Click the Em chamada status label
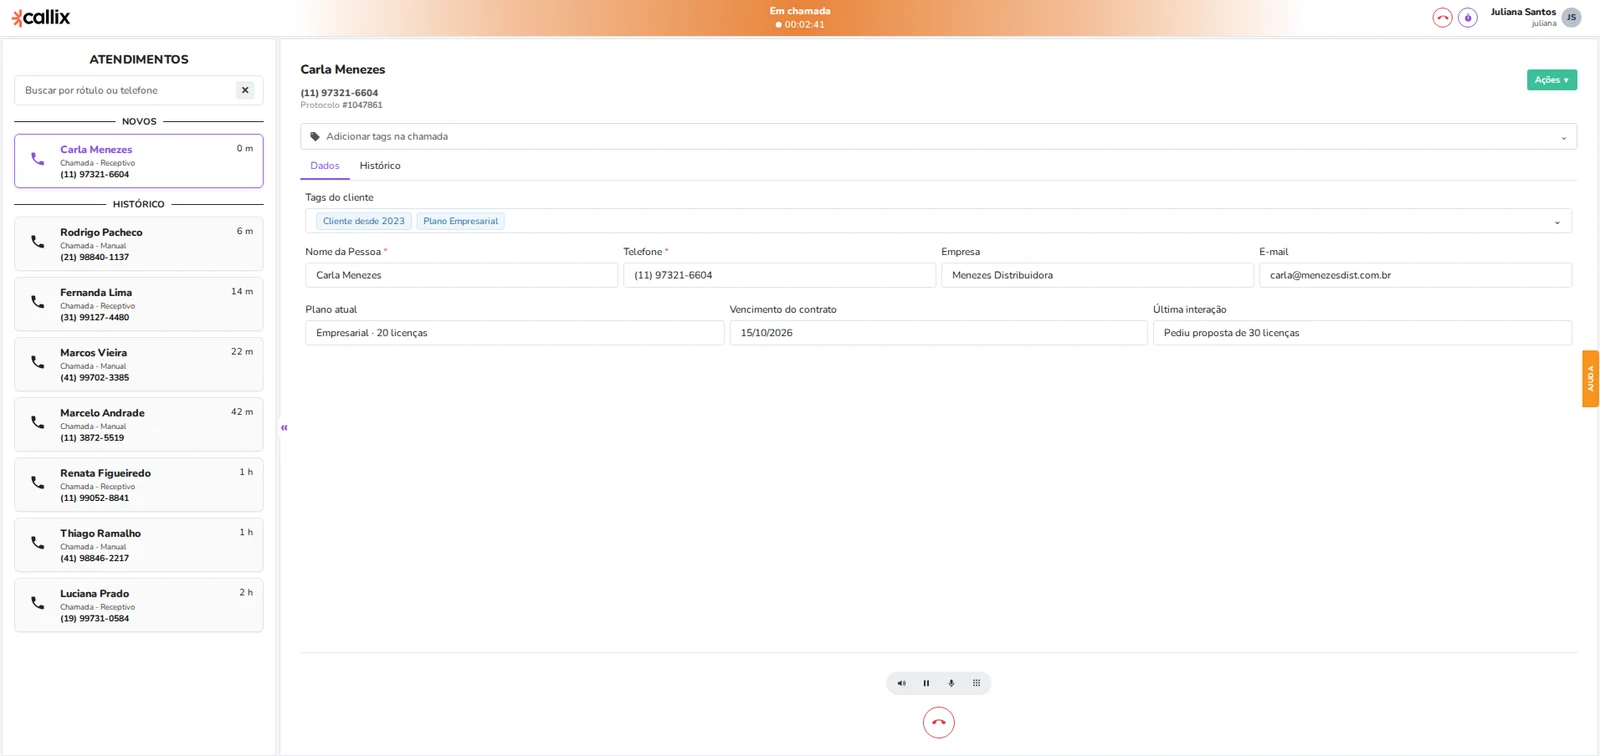This screenshot has height=756, width=1600. (x=800, y=11)
